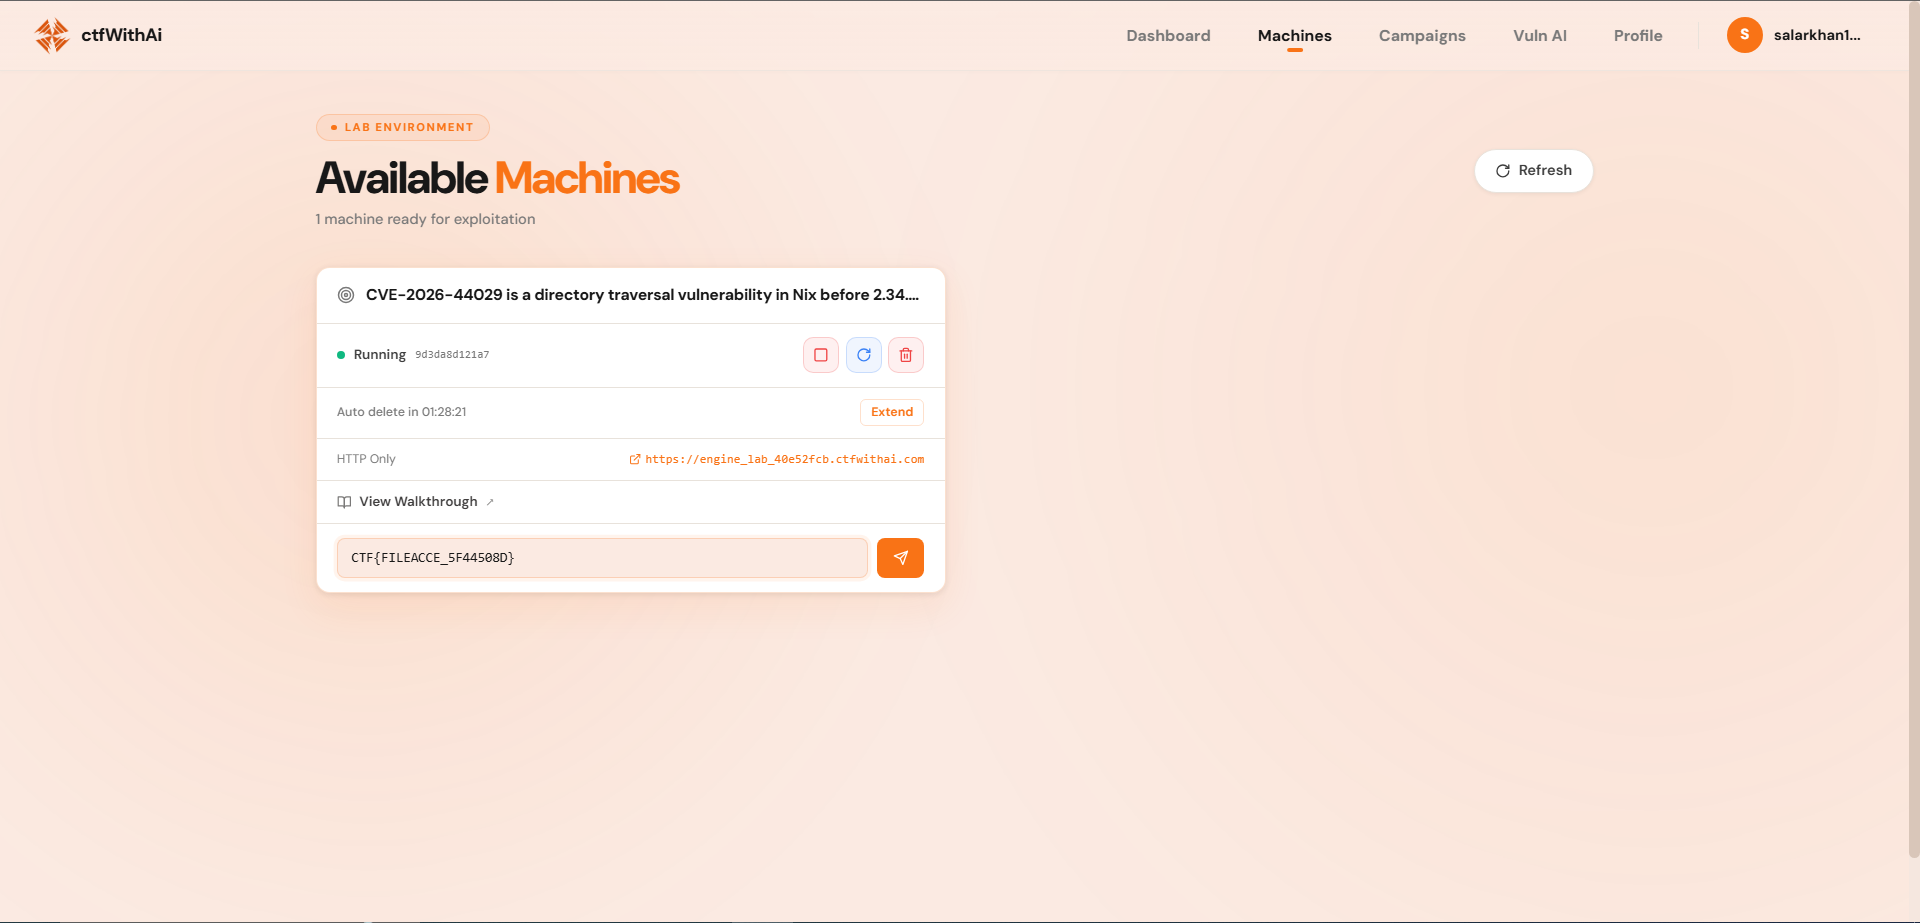1920x923 pixels.
Task: Open the Vuln AI page
Action: pos(1540,36)
